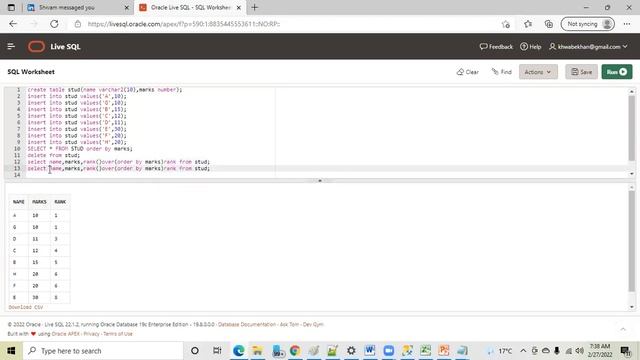Open Zoom from taskbar
The image size is (640, 360).
(x=389, y=351)
